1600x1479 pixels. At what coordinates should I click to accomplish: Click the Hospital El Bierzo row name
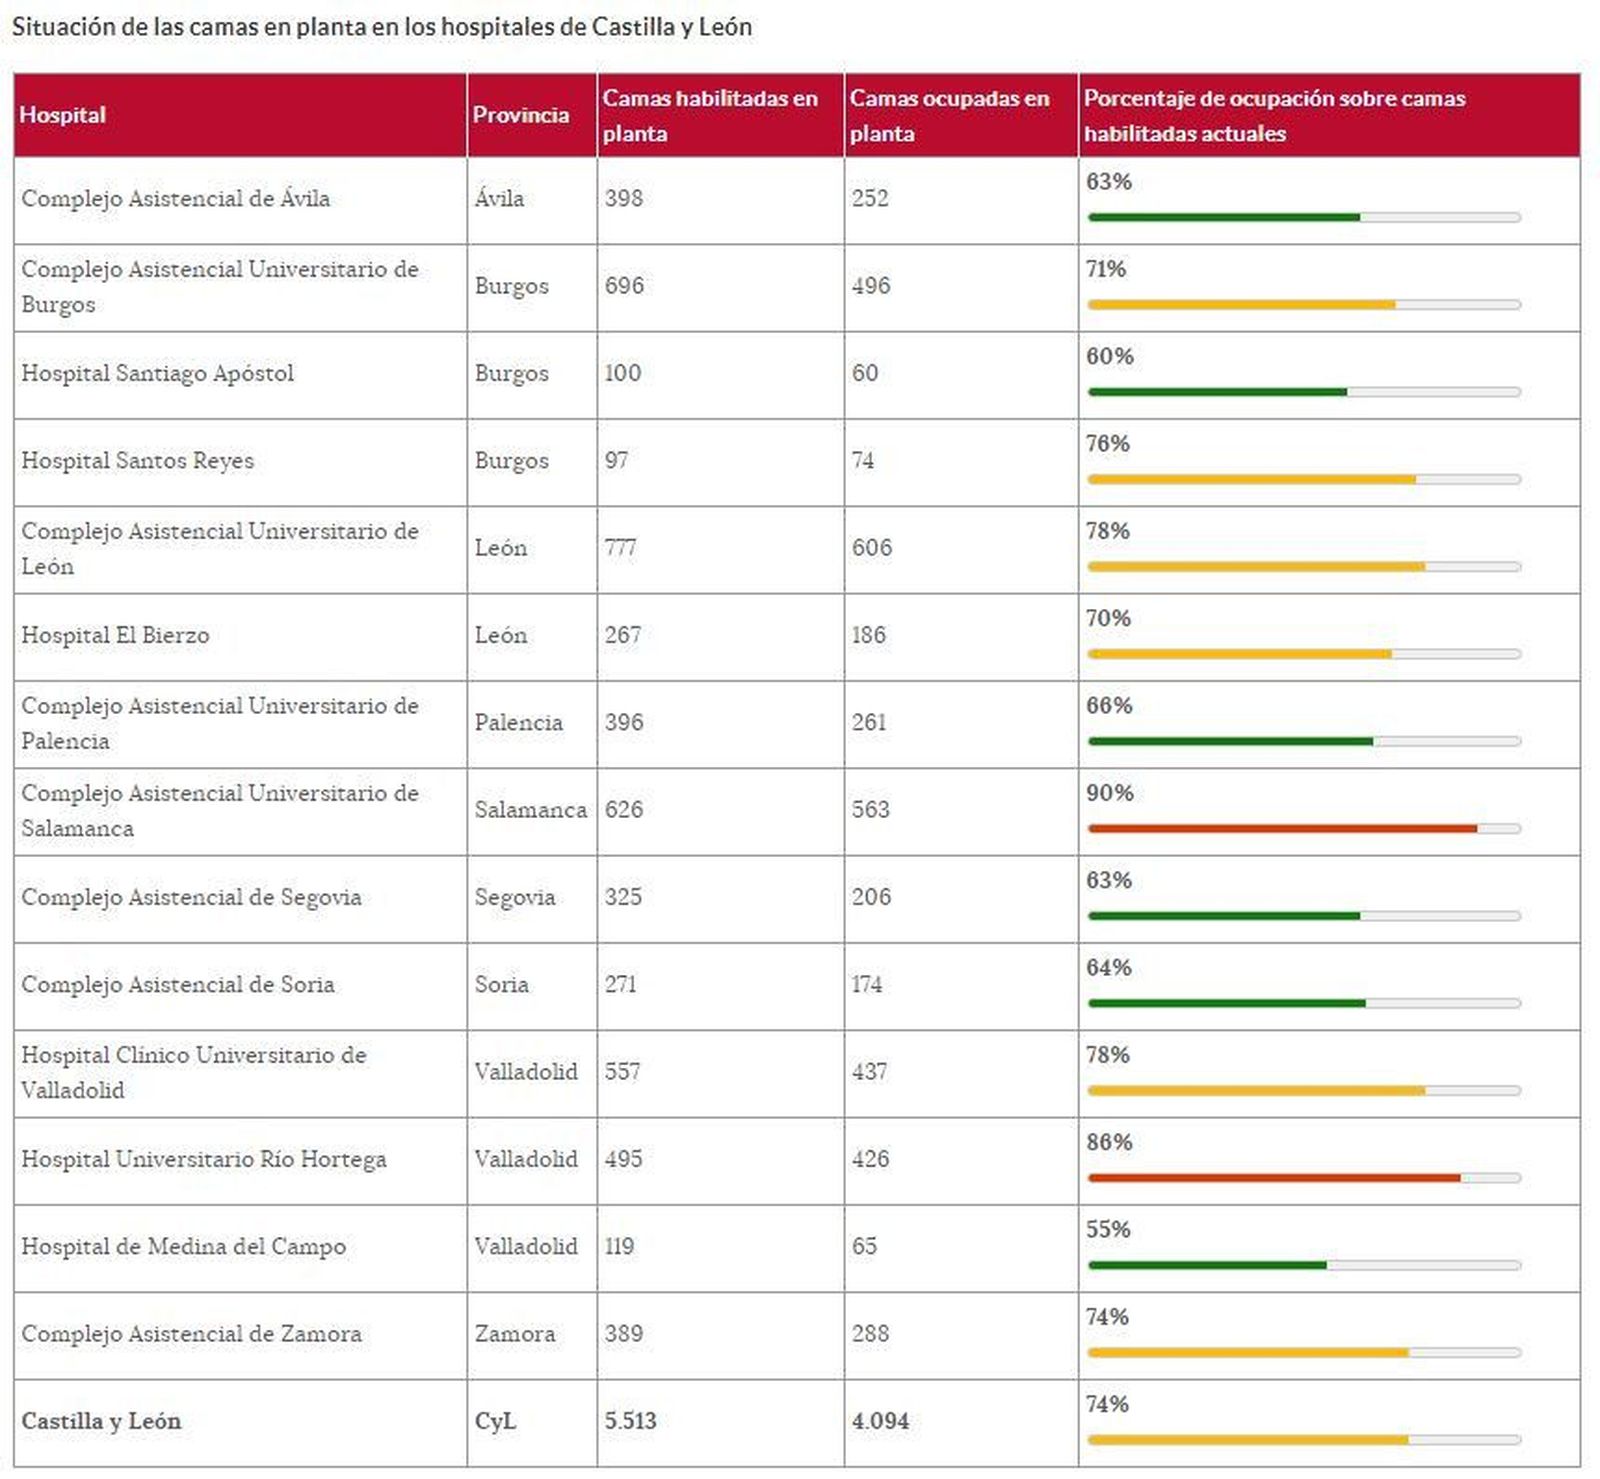click(x=115, y=636)
